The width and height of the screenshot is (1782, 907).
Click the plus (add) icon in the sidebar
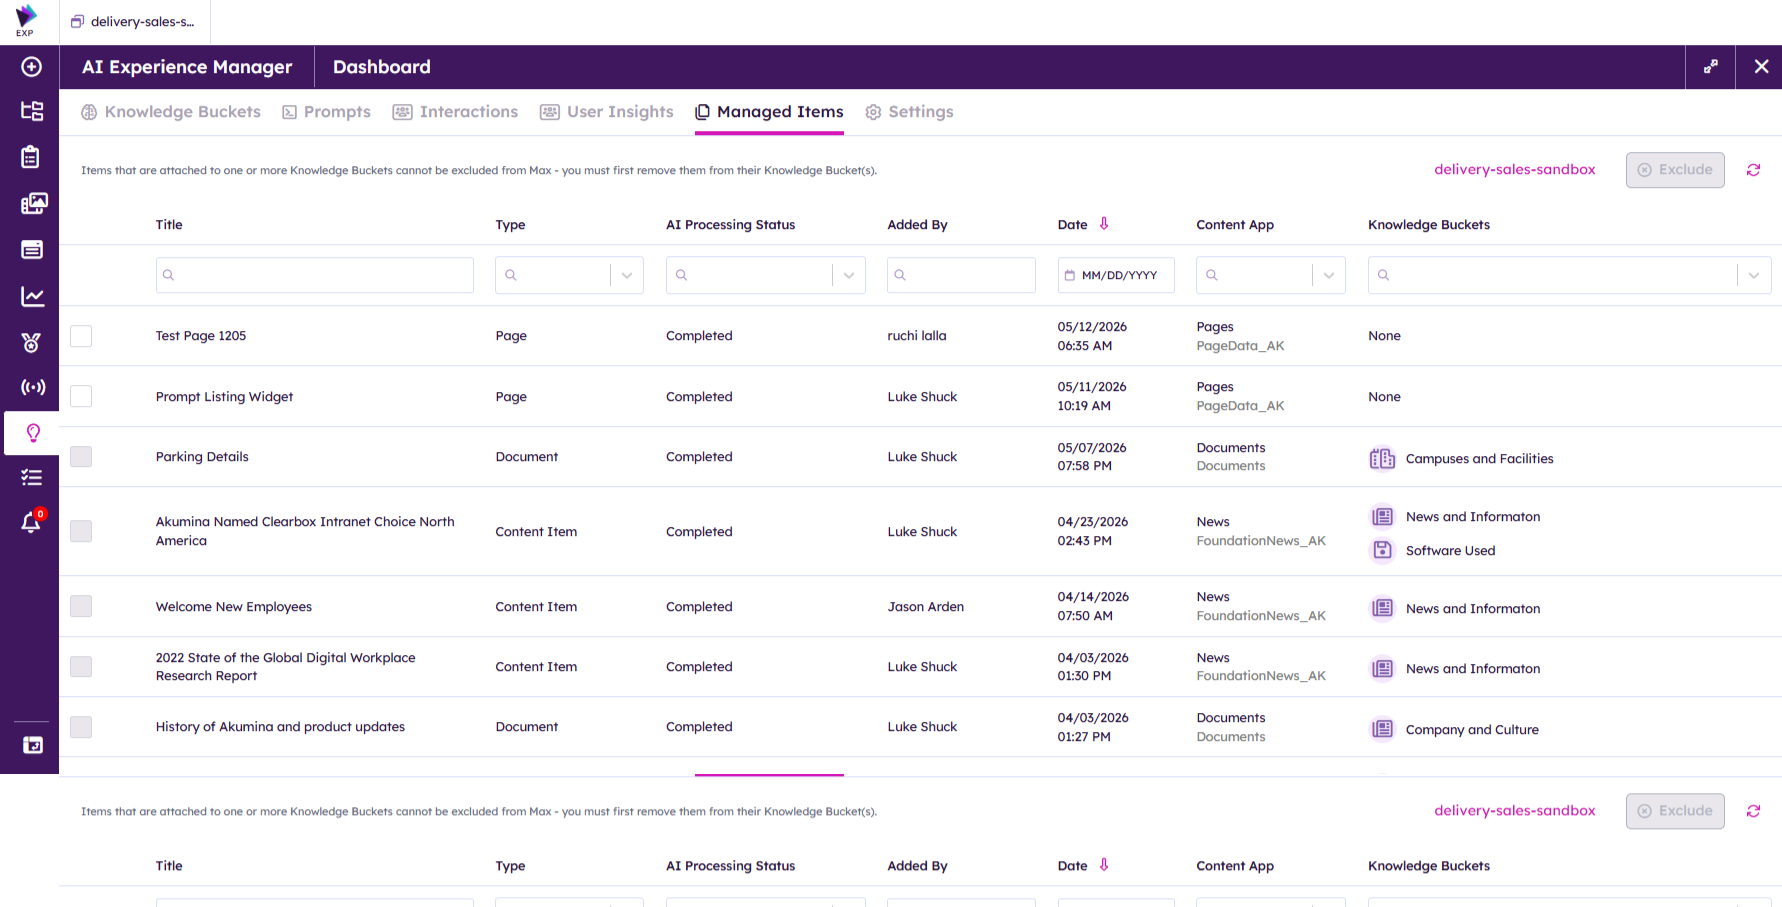pos(32,66)
